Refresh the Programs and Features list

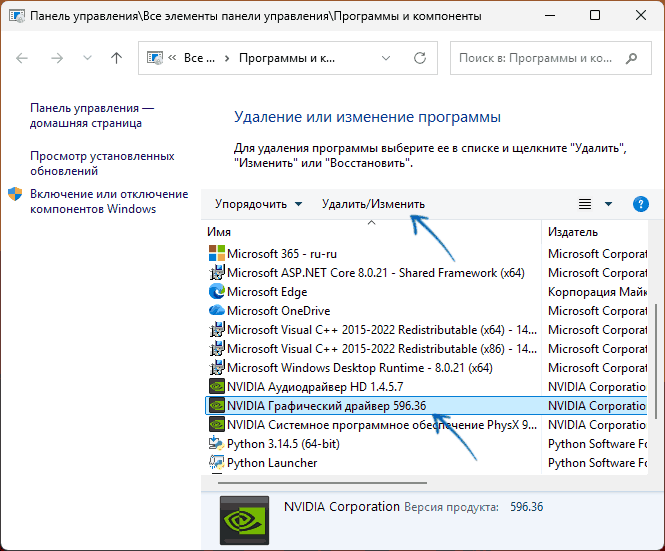420,58
